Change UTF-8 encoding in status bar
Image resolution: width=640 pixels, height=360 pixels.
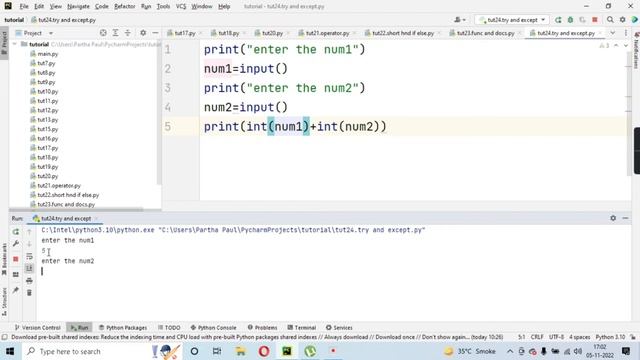click(x=556, y=337)
